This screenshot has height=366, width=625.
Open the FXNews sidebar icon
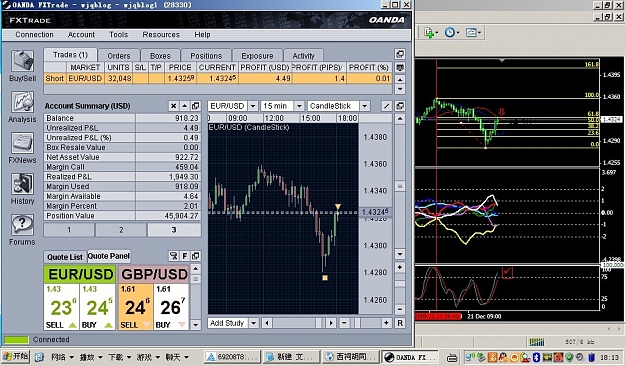[22, 148]
